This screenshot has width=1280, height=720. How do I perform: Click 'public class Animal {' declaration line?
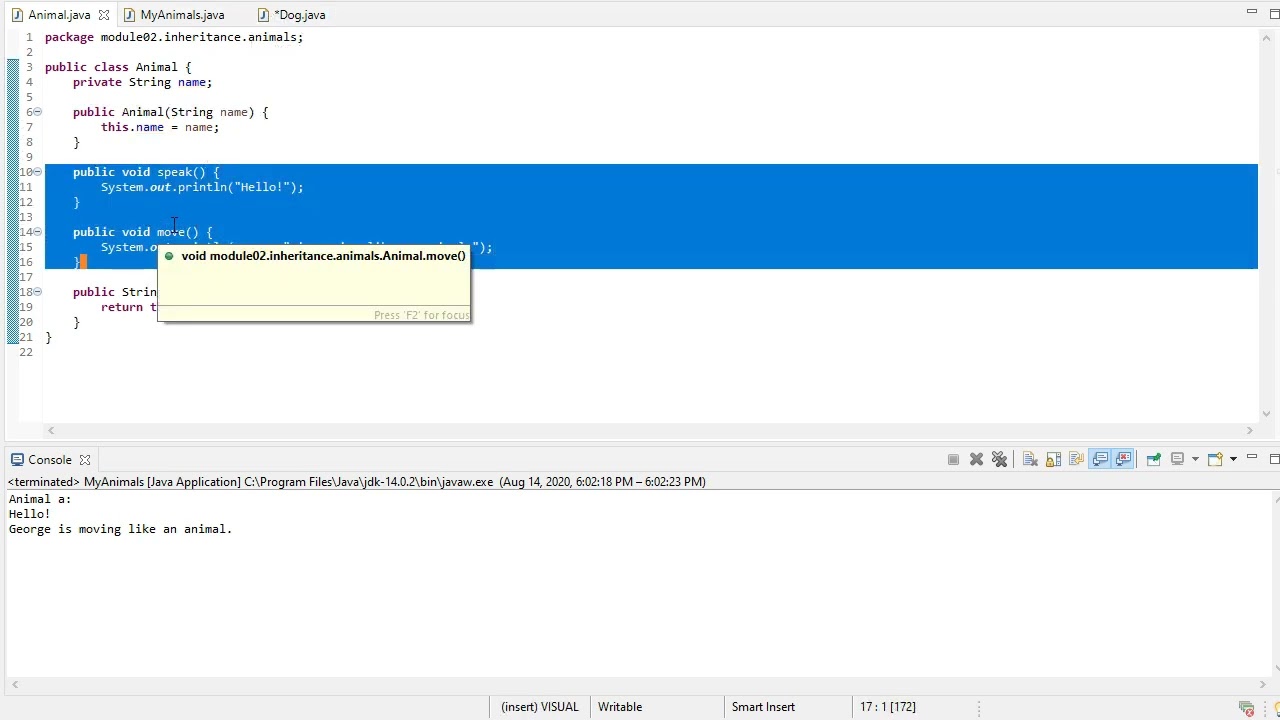point(118,67)
